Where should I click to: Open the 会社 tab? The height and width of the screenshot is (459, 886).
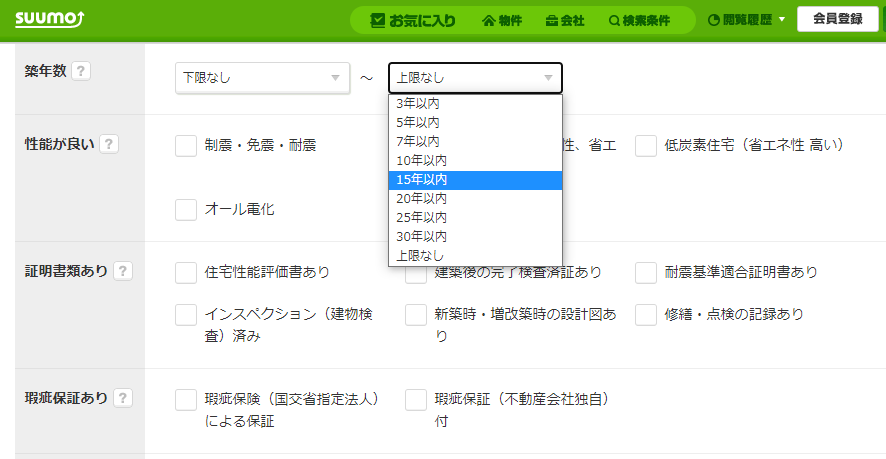564,21
